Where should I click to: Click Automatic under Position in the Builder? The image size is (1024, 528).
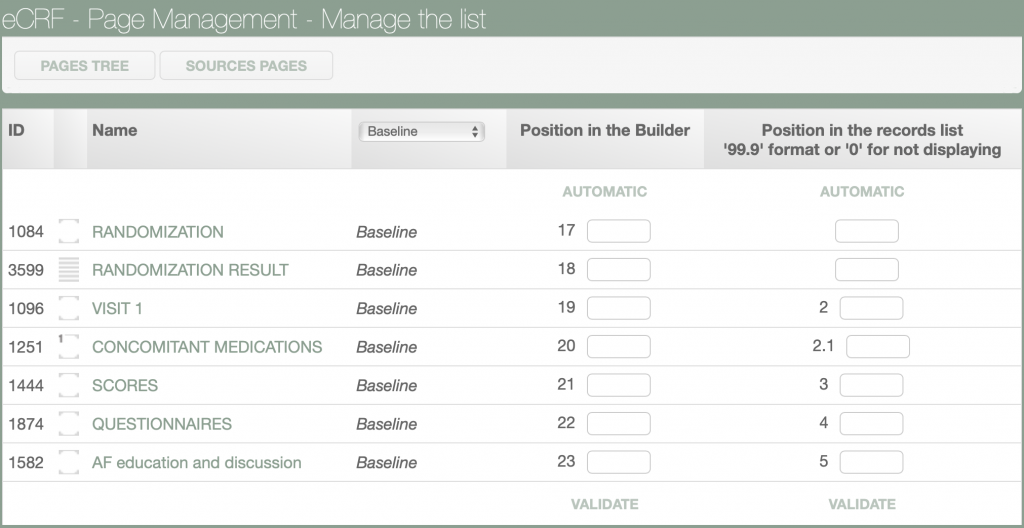[x=604, y=191]
